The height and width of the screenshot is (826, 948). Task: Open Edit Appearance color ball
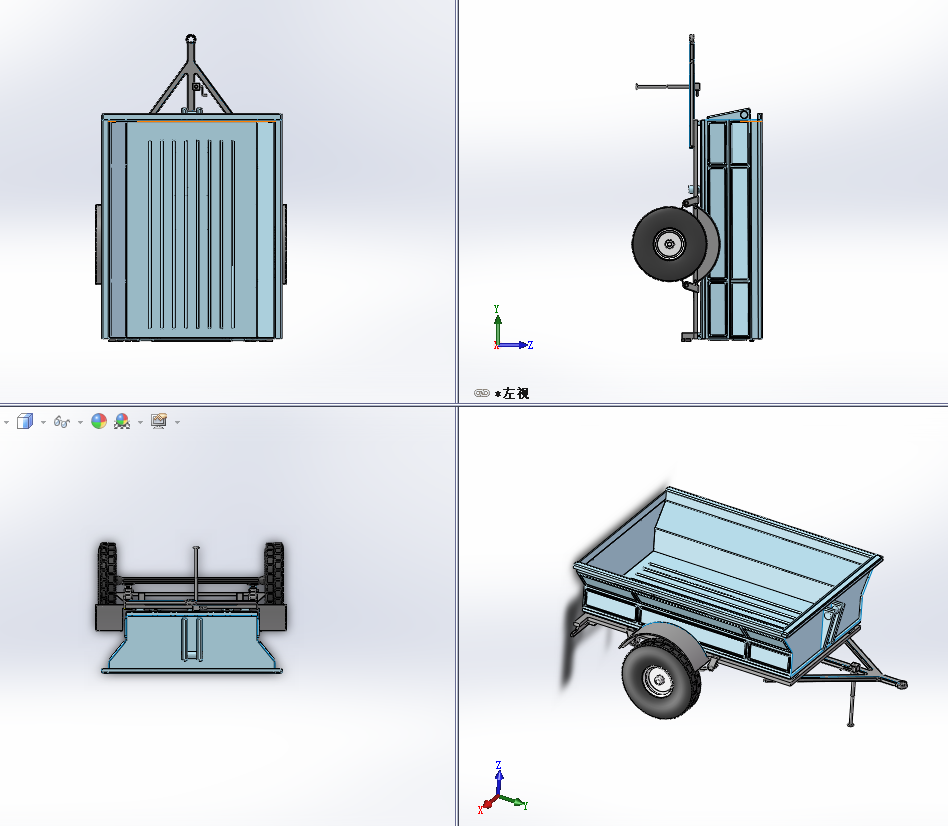(99, 421)
